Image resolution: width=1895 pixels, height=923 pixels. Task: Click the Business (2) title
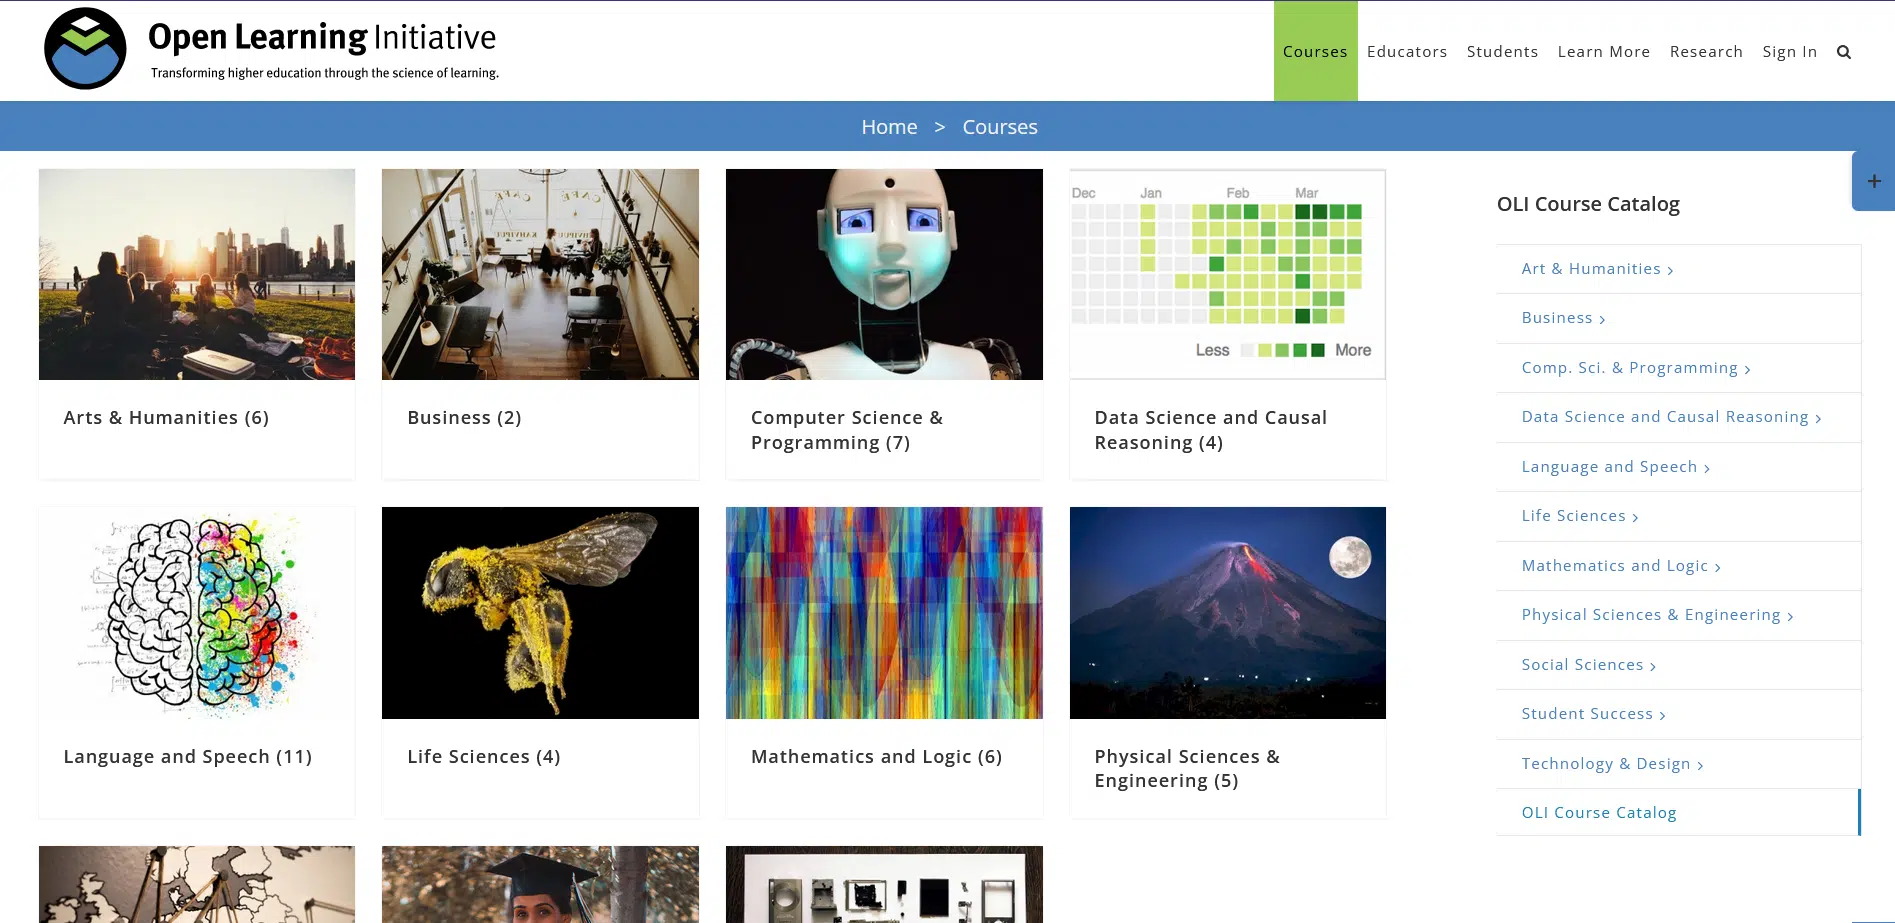464,418
